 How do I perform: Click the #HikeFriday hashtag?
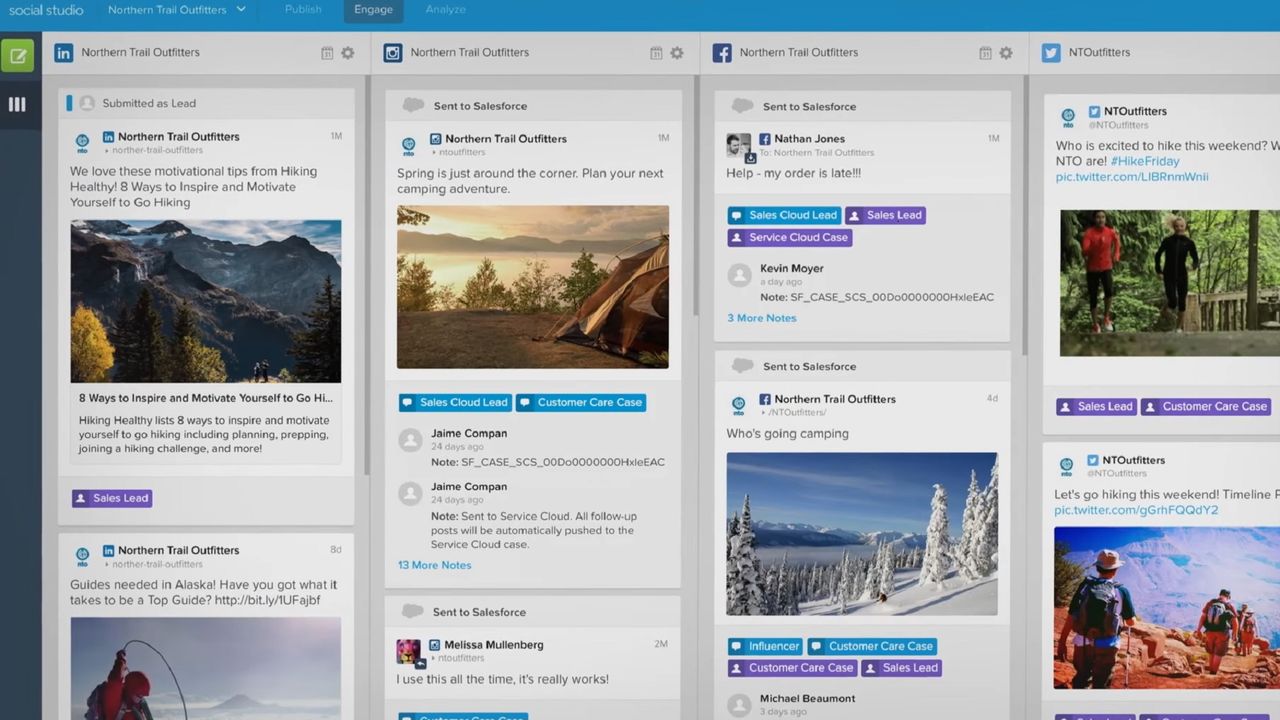[1145, 161]
